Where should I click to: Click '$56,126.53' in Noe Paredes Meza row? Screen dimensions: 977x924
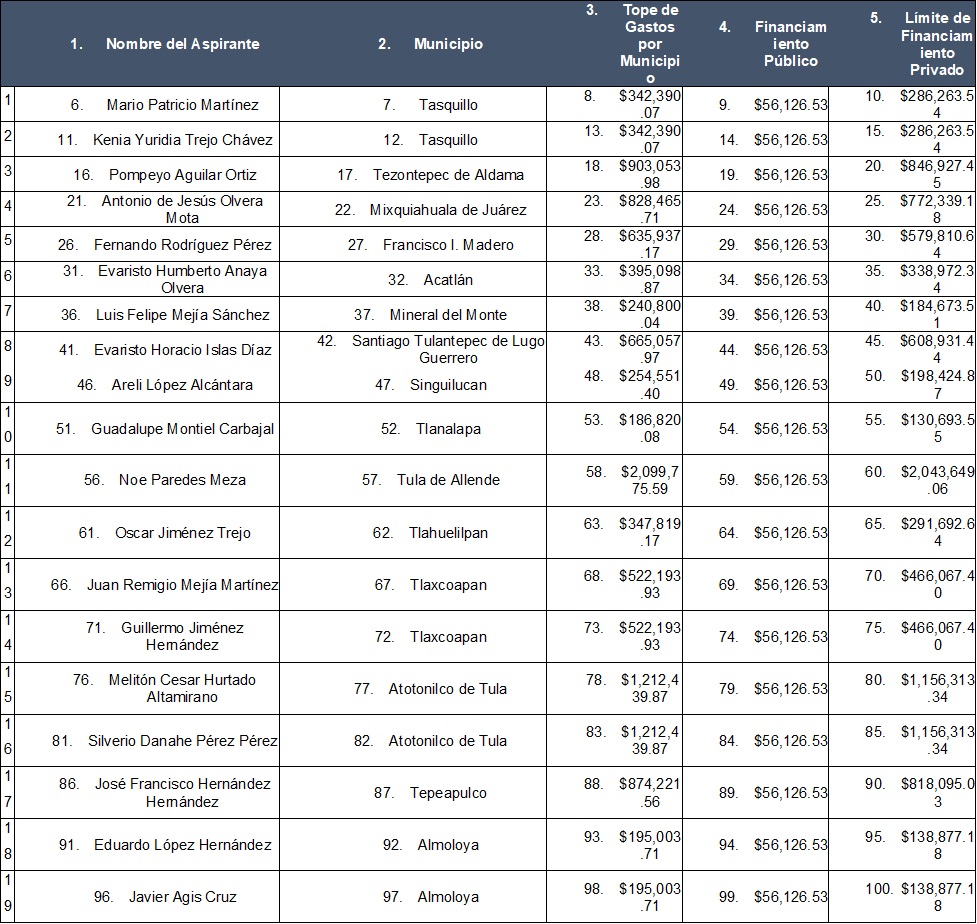click(791, 480)
